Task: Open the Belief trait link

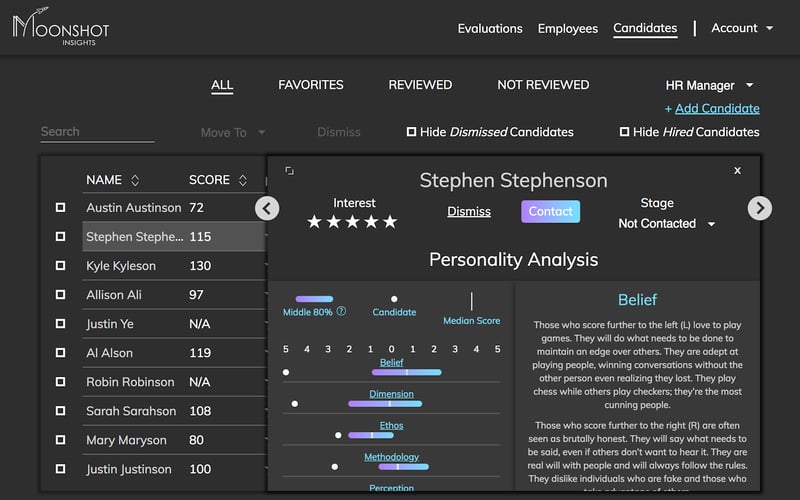Action: pyautogui.click(x=391, y=362)
